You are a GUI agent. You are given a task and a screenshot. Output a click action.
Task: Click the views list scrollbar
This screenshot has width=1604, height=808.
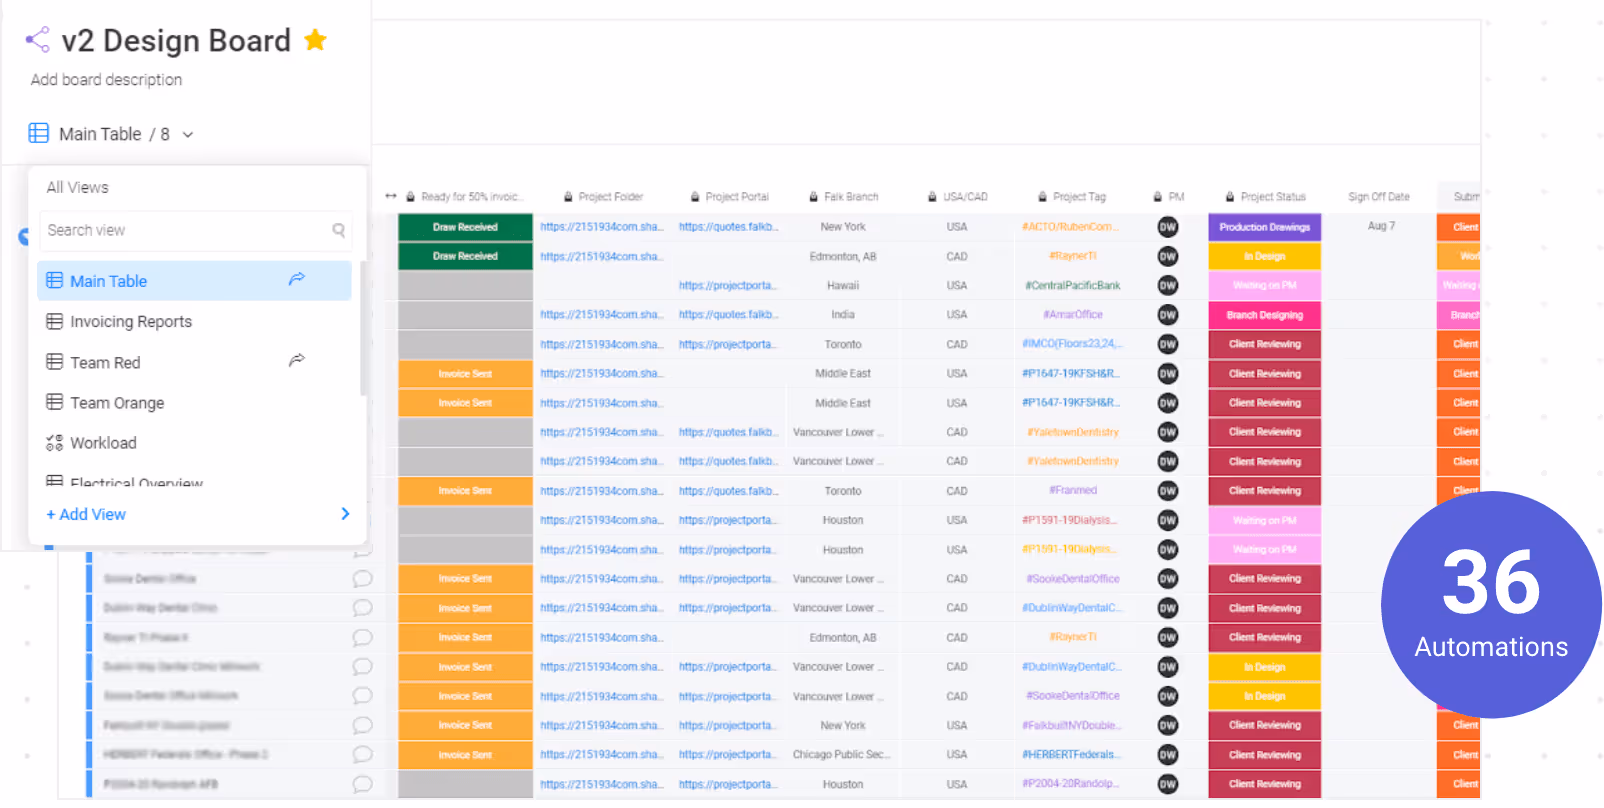click(363, 328)
